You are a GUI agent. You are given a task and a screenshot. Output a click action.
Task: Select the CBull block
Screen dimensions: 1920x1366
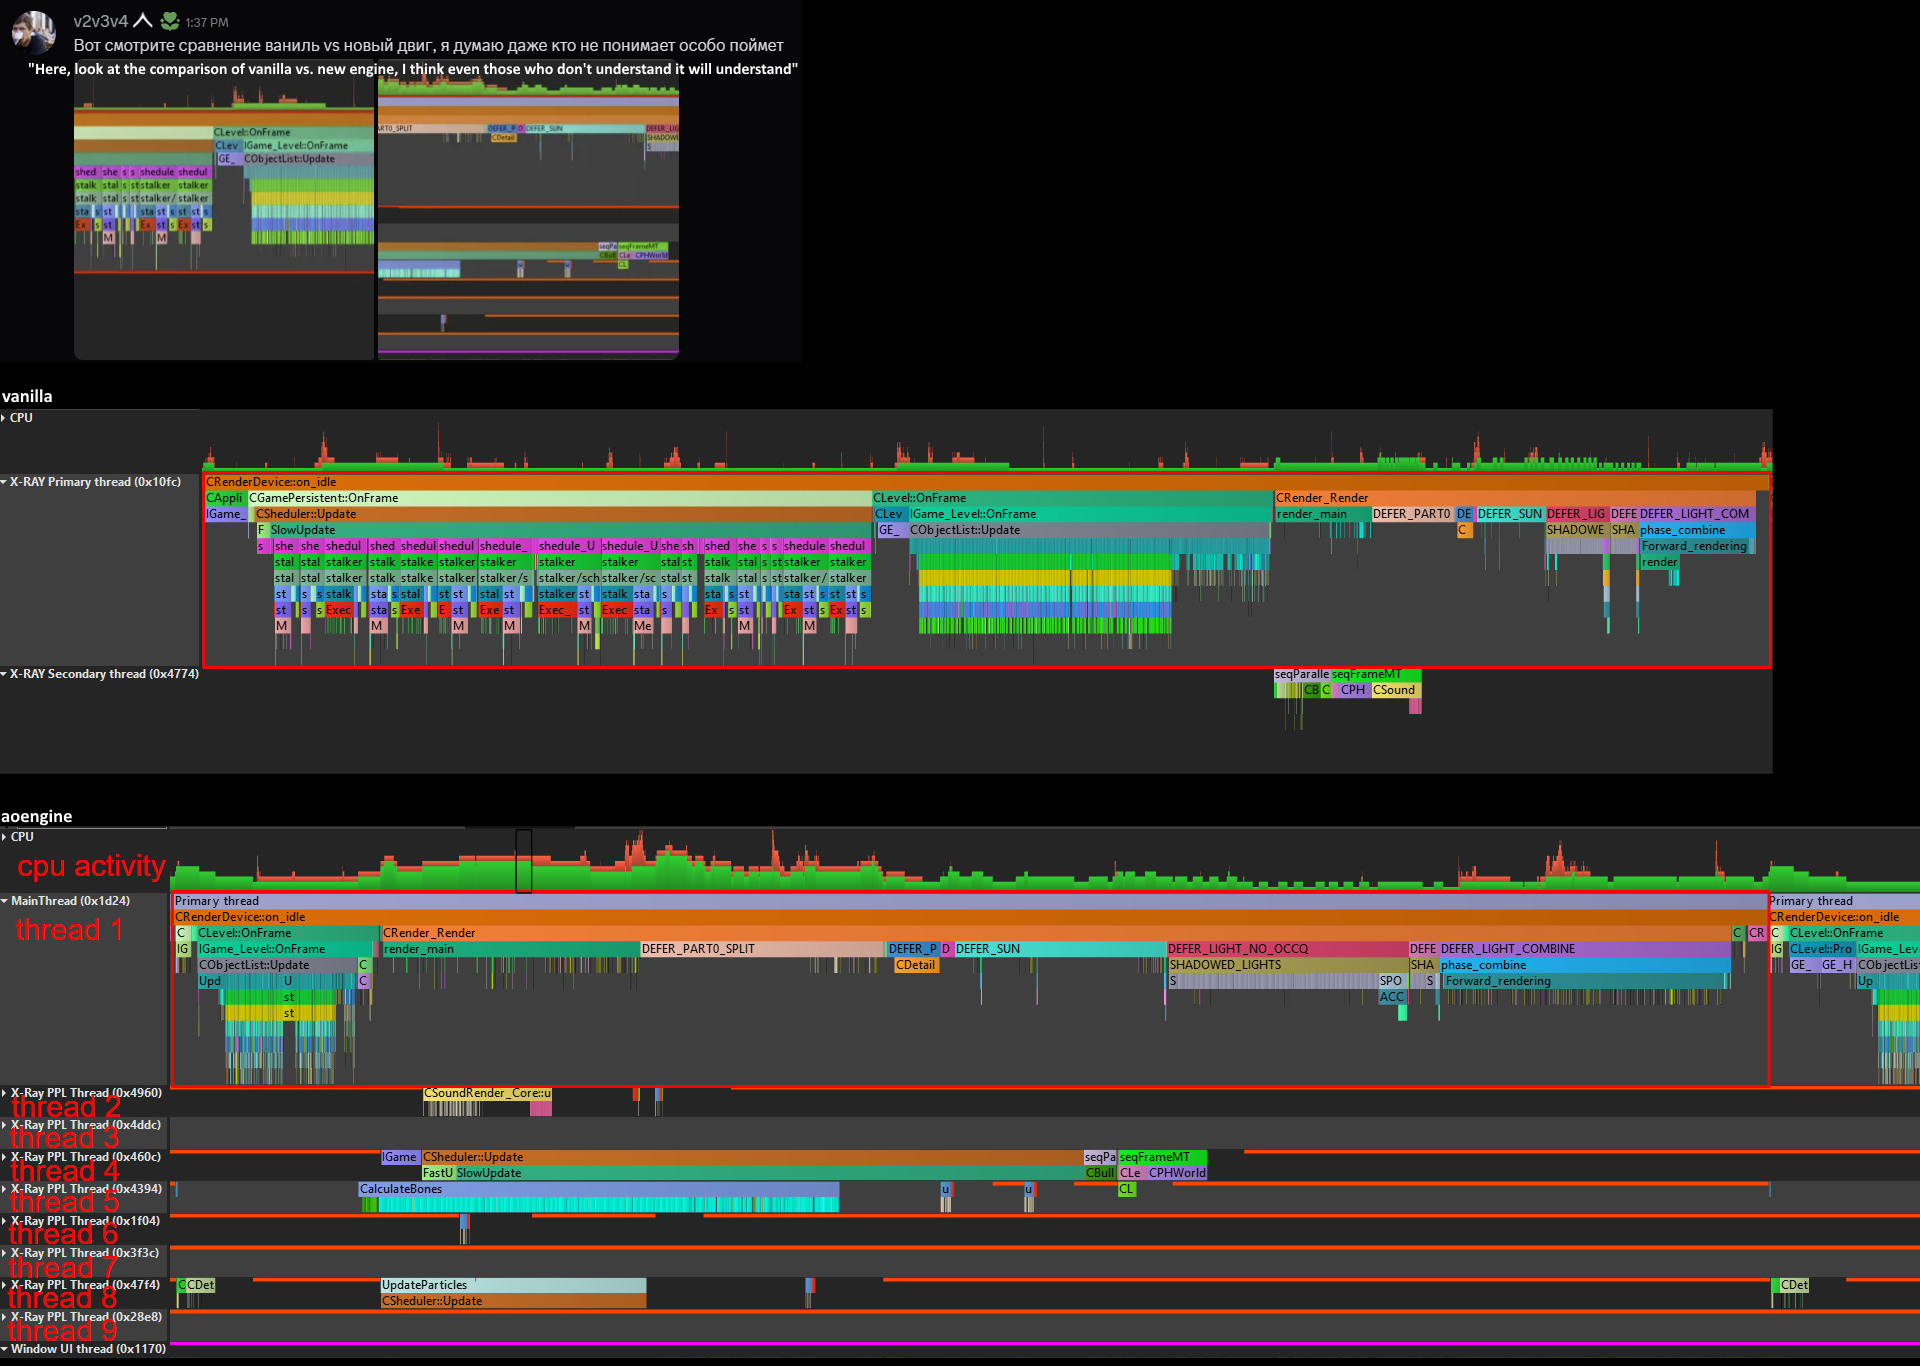tap(1100, 1173)
